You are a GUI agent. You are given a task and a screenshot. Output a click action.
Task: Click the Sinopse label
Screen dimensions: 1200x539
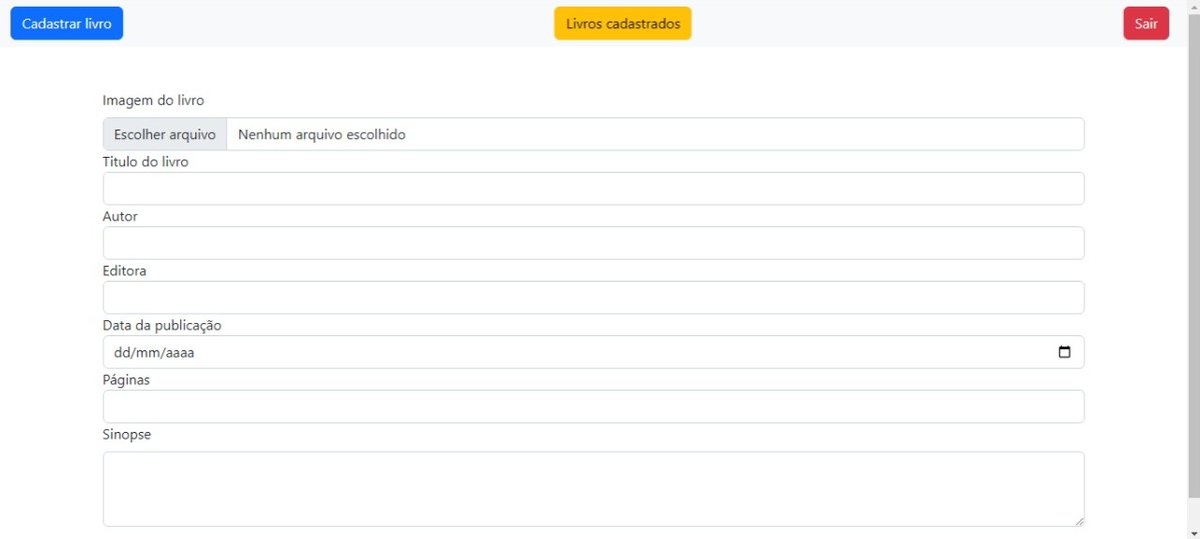127,435
